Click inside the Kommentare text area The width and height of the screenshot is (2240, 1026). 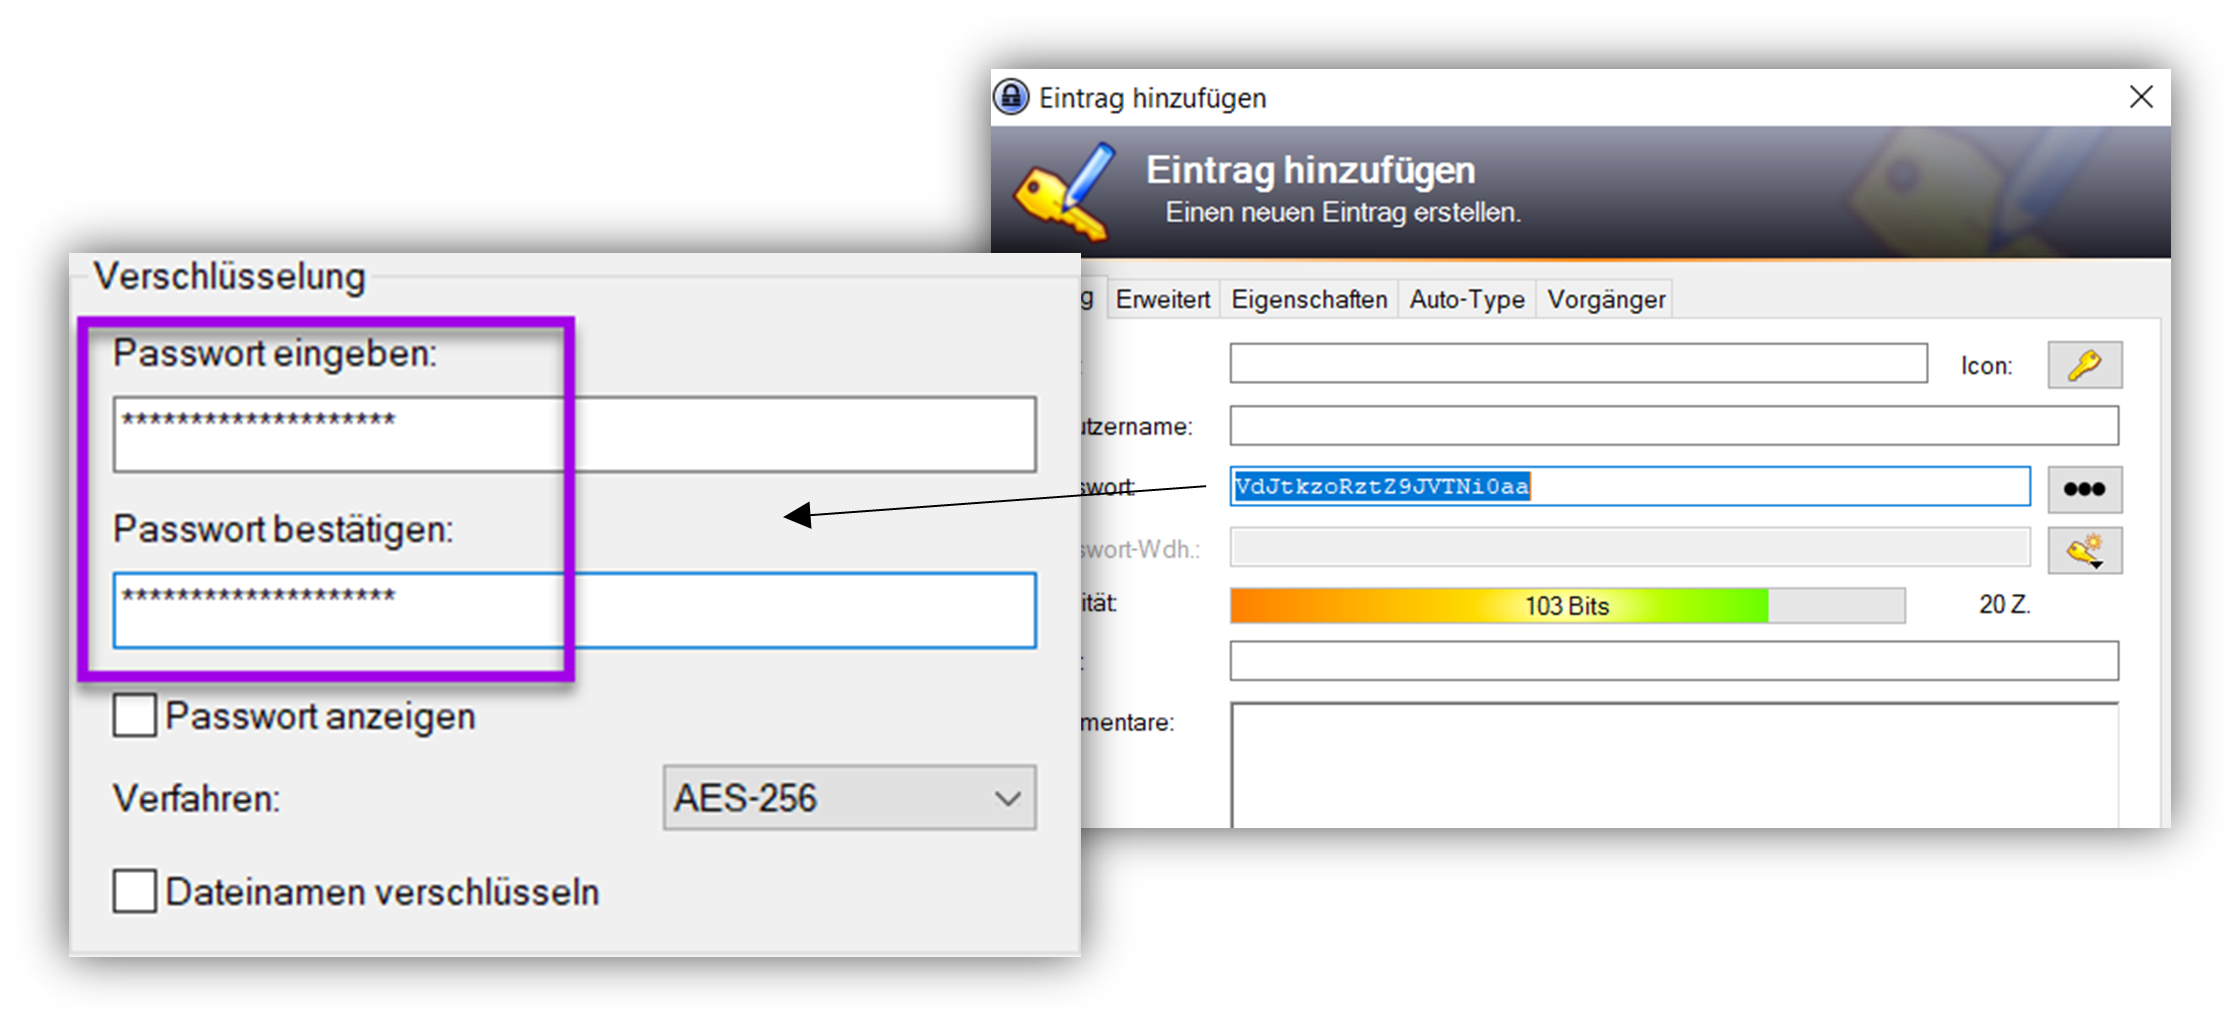click(1673, 765)
